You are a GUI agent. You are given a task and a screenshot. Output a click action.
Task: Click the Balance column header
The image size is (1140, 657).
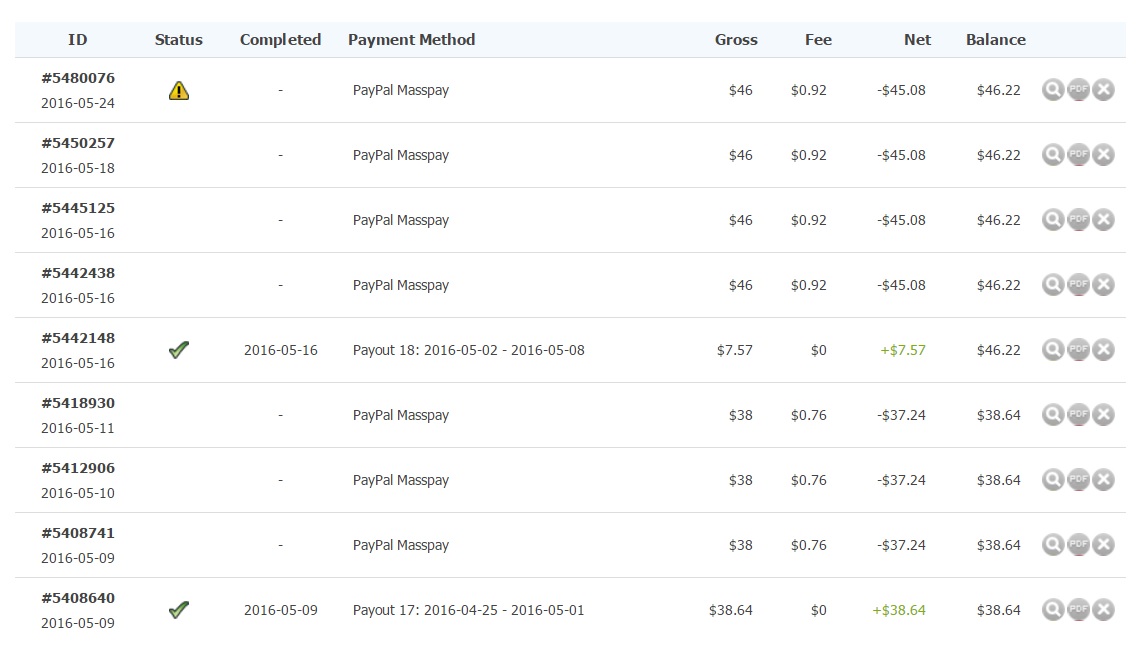click(x=995, y=40)
